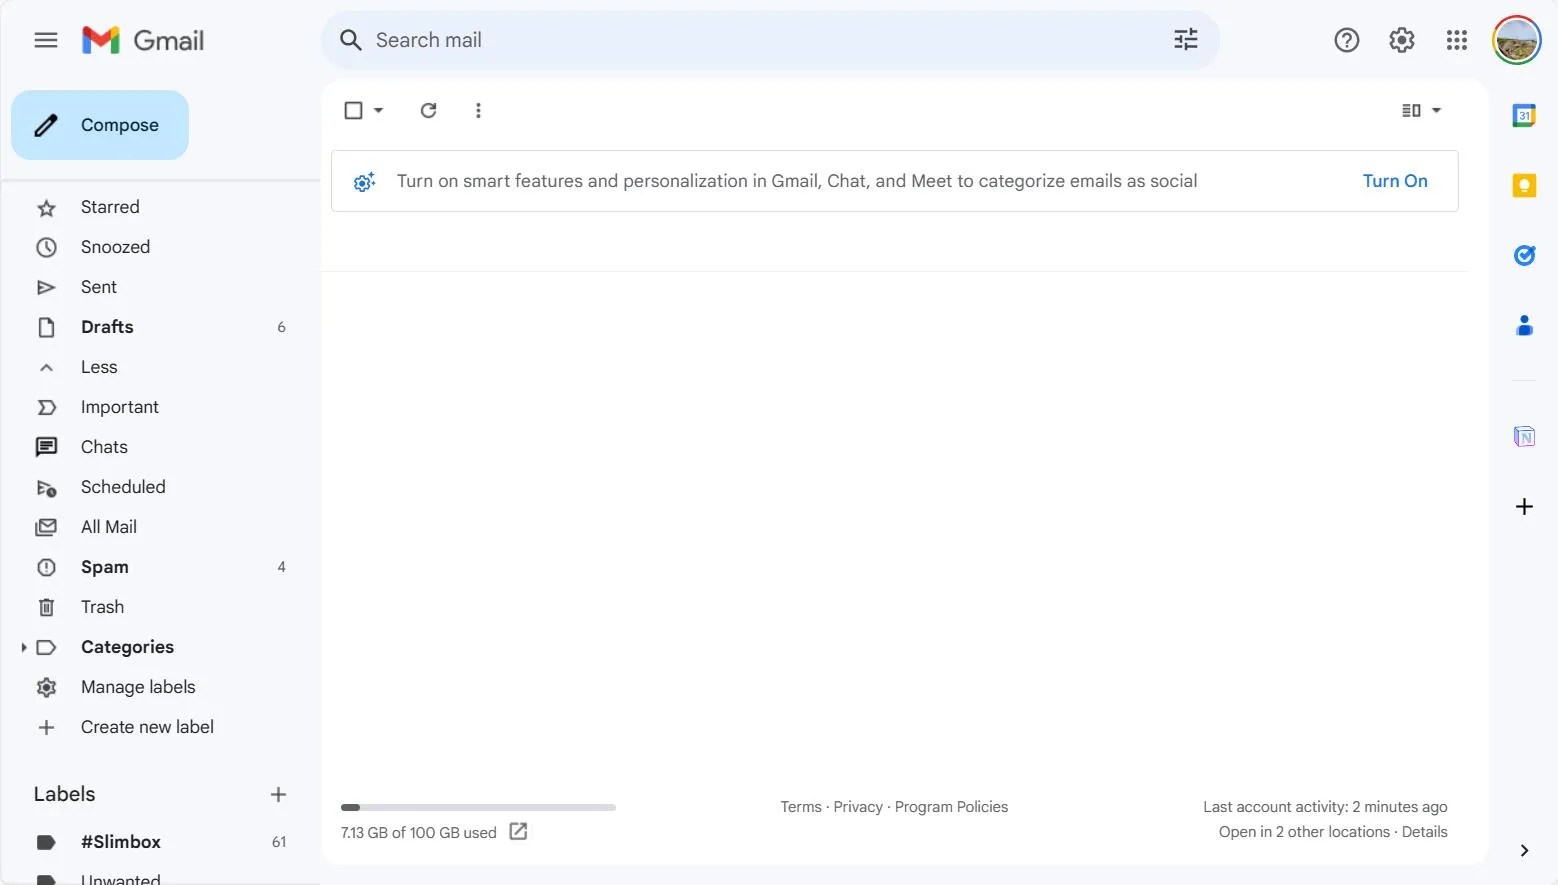
Task: Click the storage usage progress bar
Action: click(477, 807)
